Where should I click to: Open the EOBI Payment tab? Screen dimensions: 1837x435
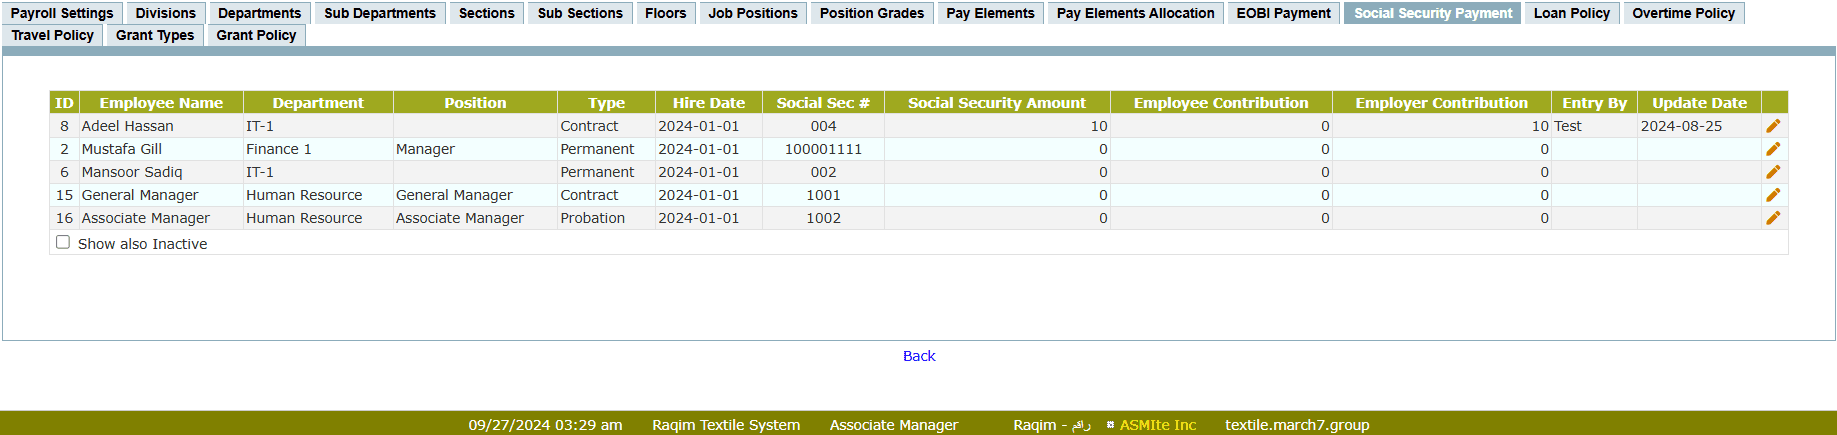pos(1283,13)
